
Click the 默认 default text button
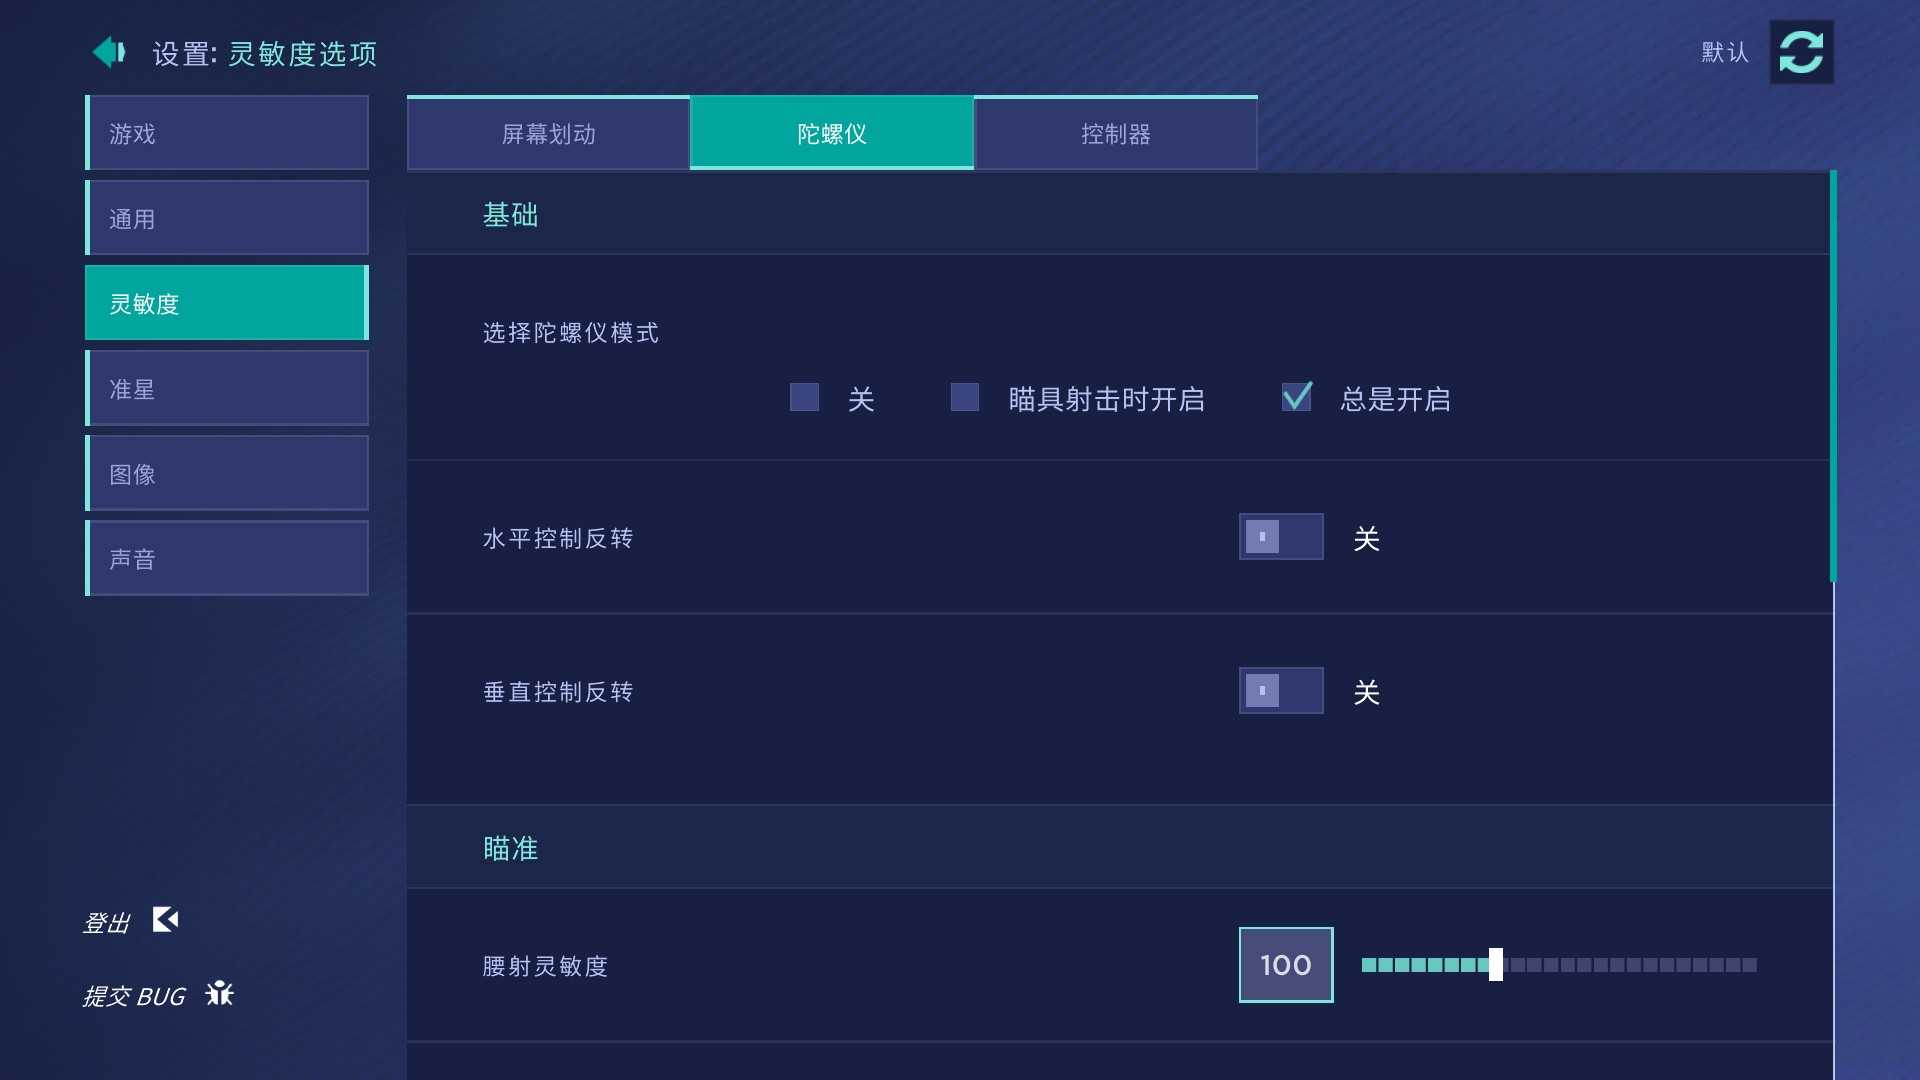pos(1725,52)
